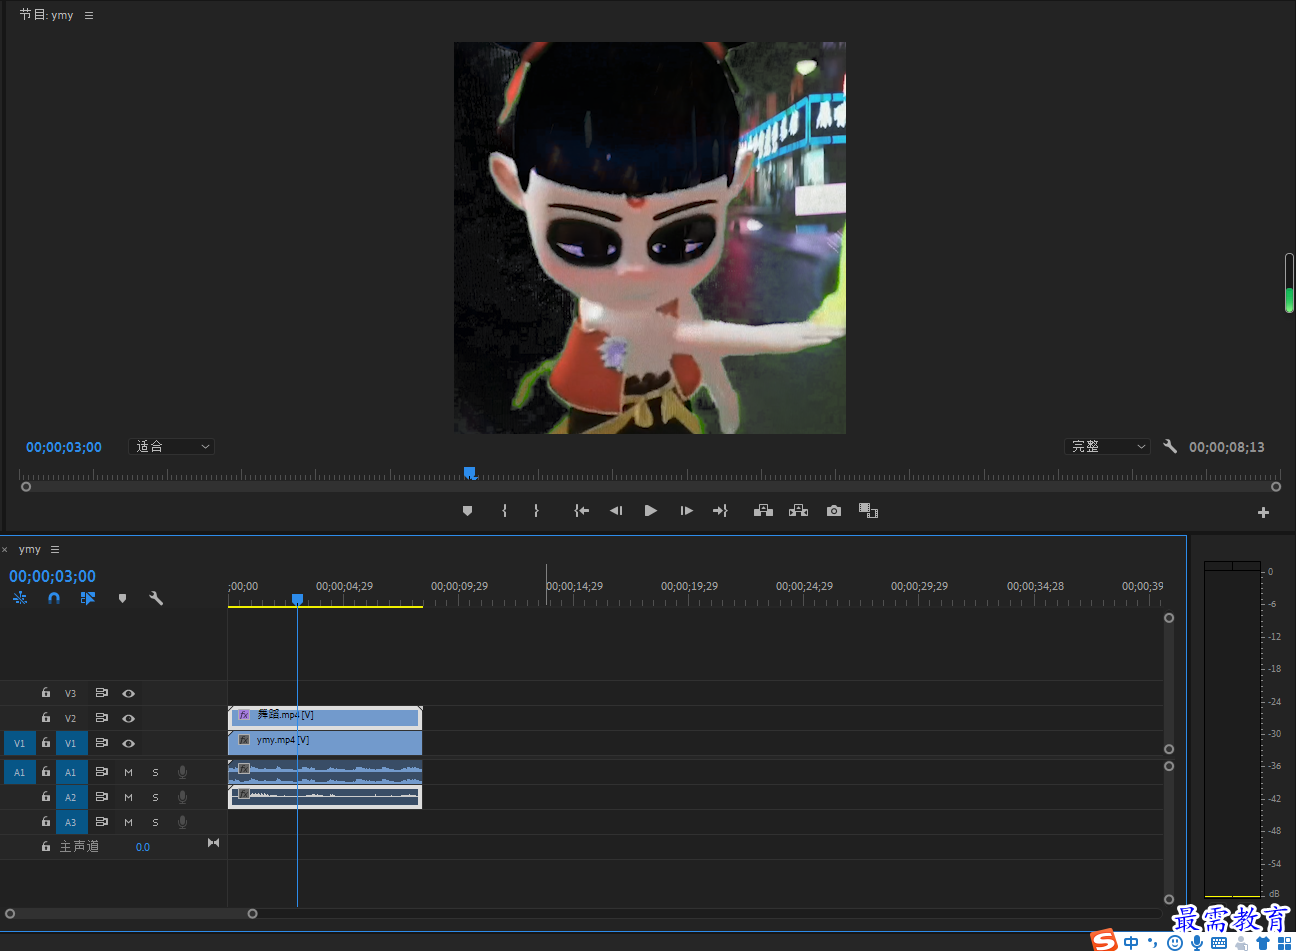Select the ymy.mp4 video clip

tap(325, 742)
